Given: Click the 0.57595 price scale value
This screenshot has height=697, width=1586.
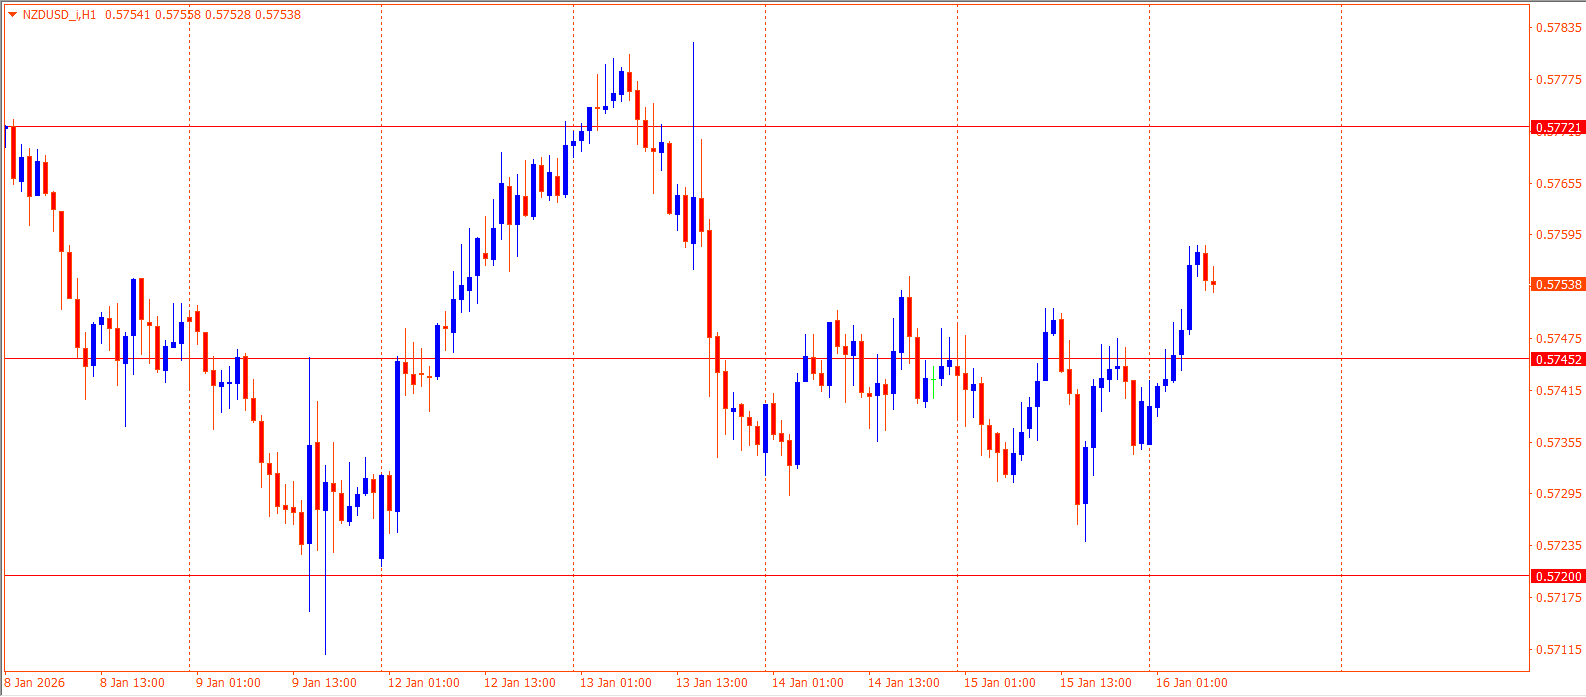Looking at the screenshot, I should click(x=1559, y=235).
